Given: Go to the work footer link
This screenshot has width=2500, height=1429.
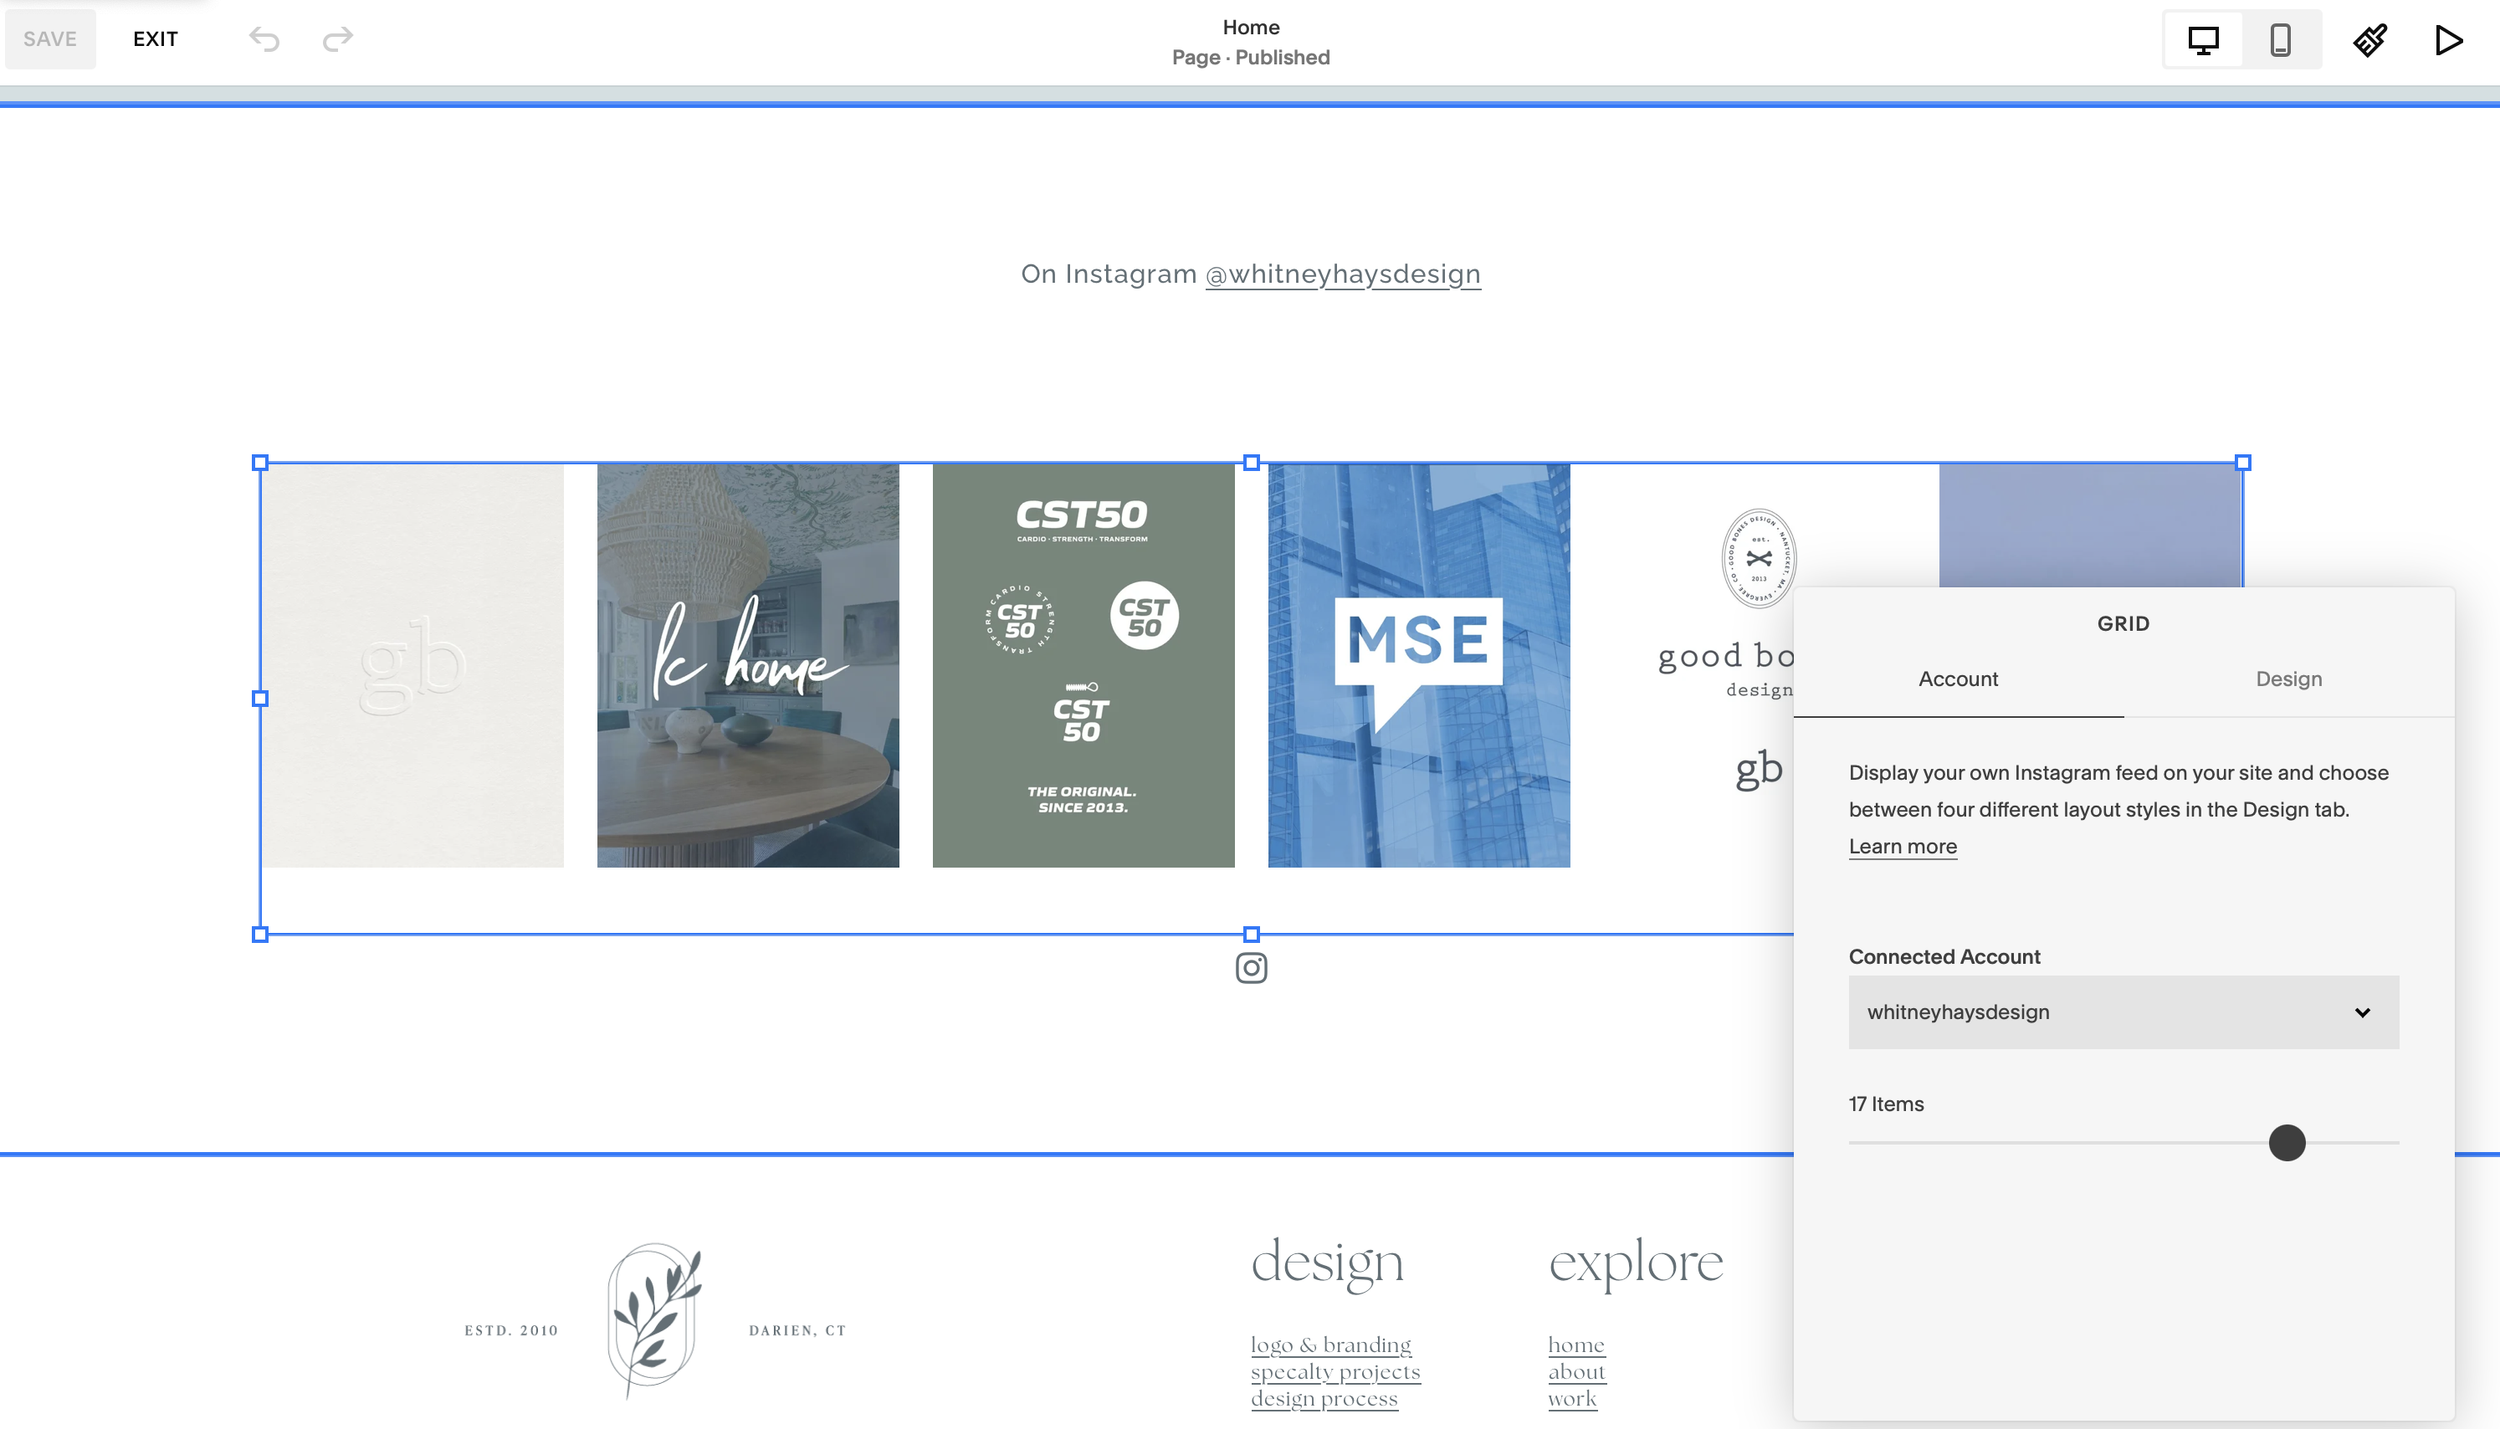Looking at the screenshot, I should [x=1572, y=1399].
